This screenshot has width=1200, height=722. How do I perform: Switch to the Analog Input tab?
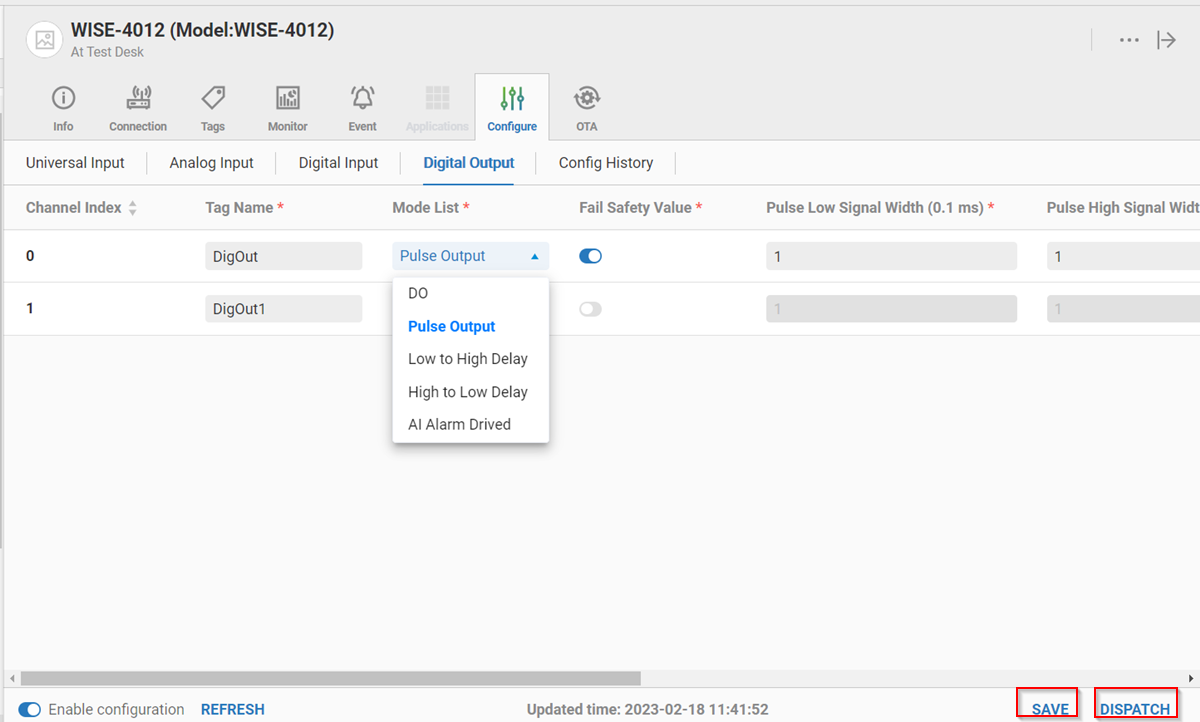211,163
